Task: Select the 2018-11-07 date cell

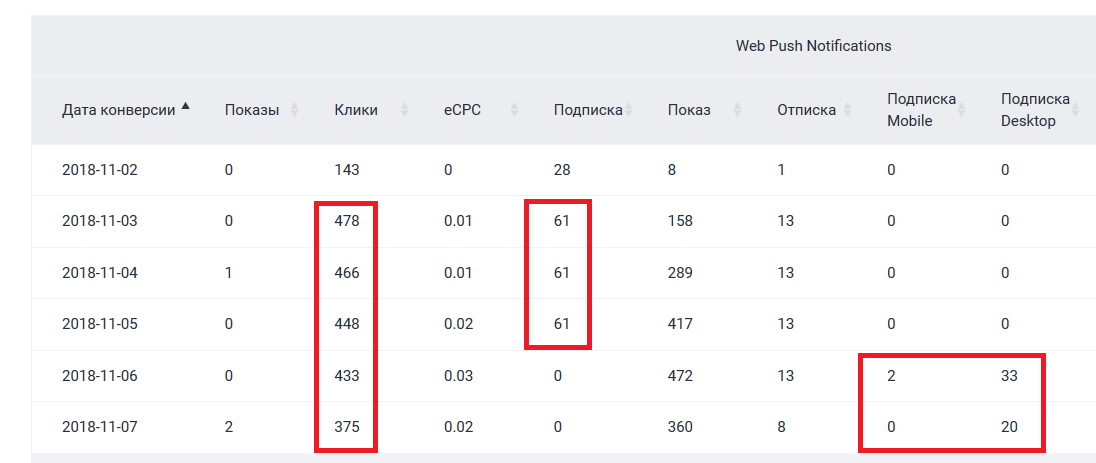Action: pos(99,427)
